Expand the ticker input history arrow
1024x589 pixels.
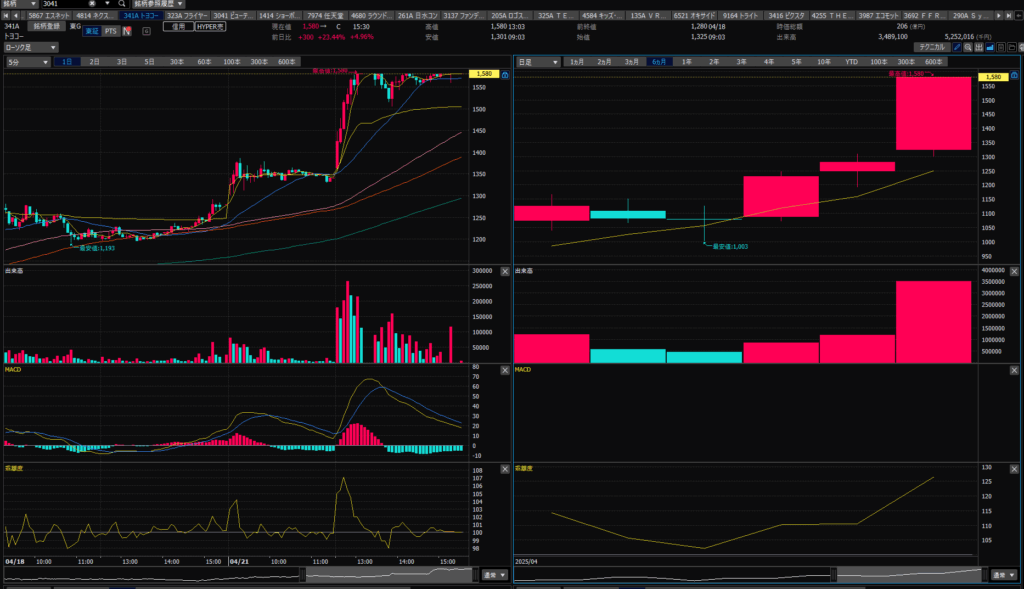[x=107, y=4]
